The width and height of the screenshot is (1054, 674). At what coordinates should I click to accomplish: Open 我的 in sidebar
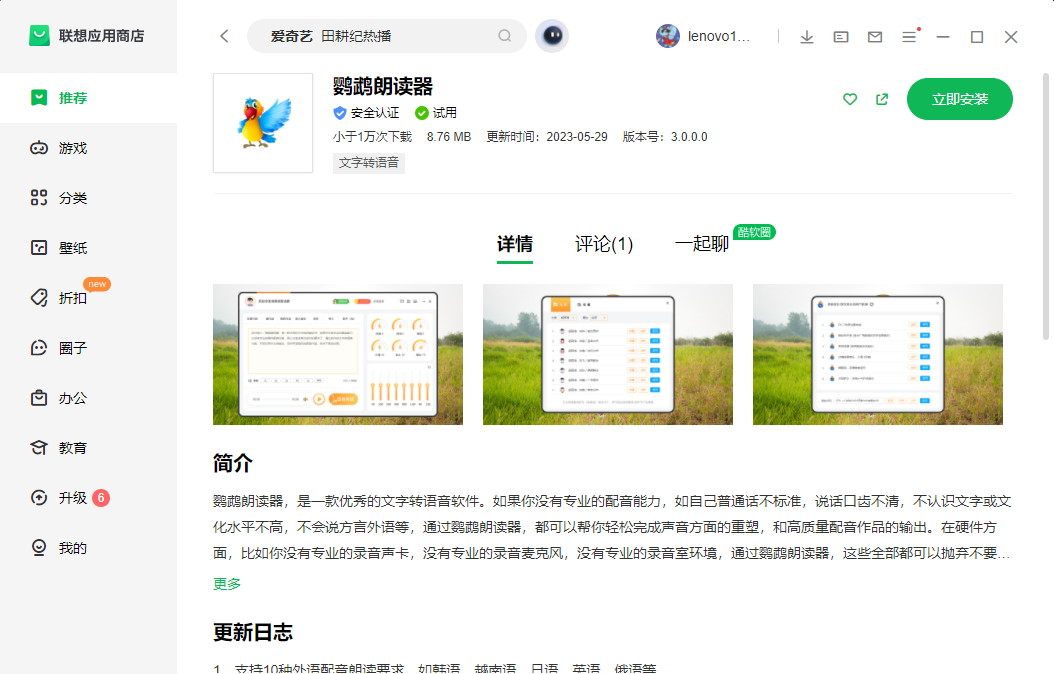(88, 548)
